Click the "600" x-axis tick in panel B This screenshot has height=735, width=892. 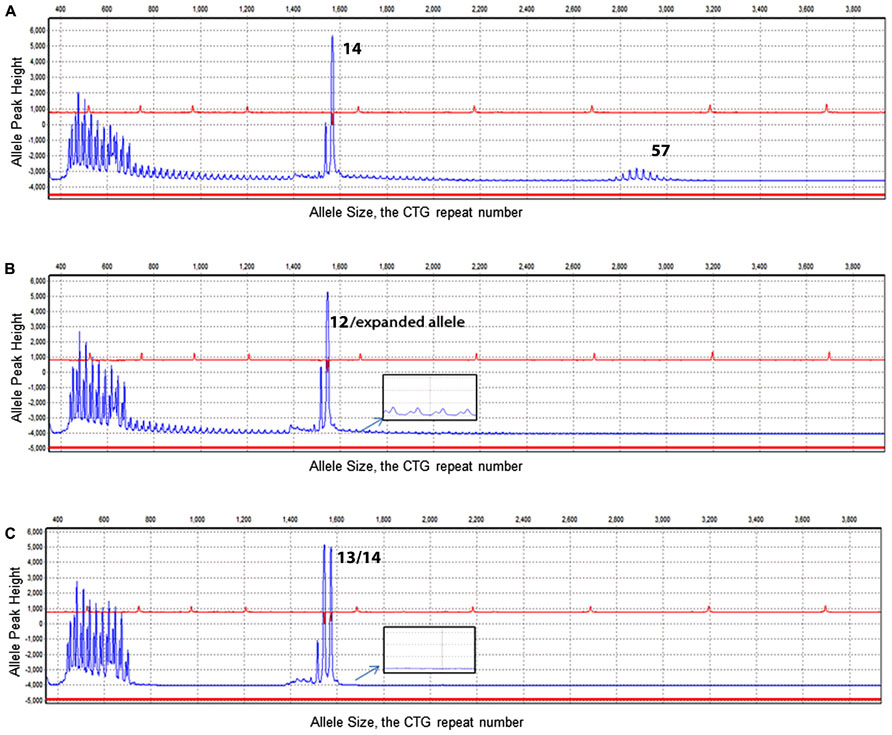click(x=107, y=266)
